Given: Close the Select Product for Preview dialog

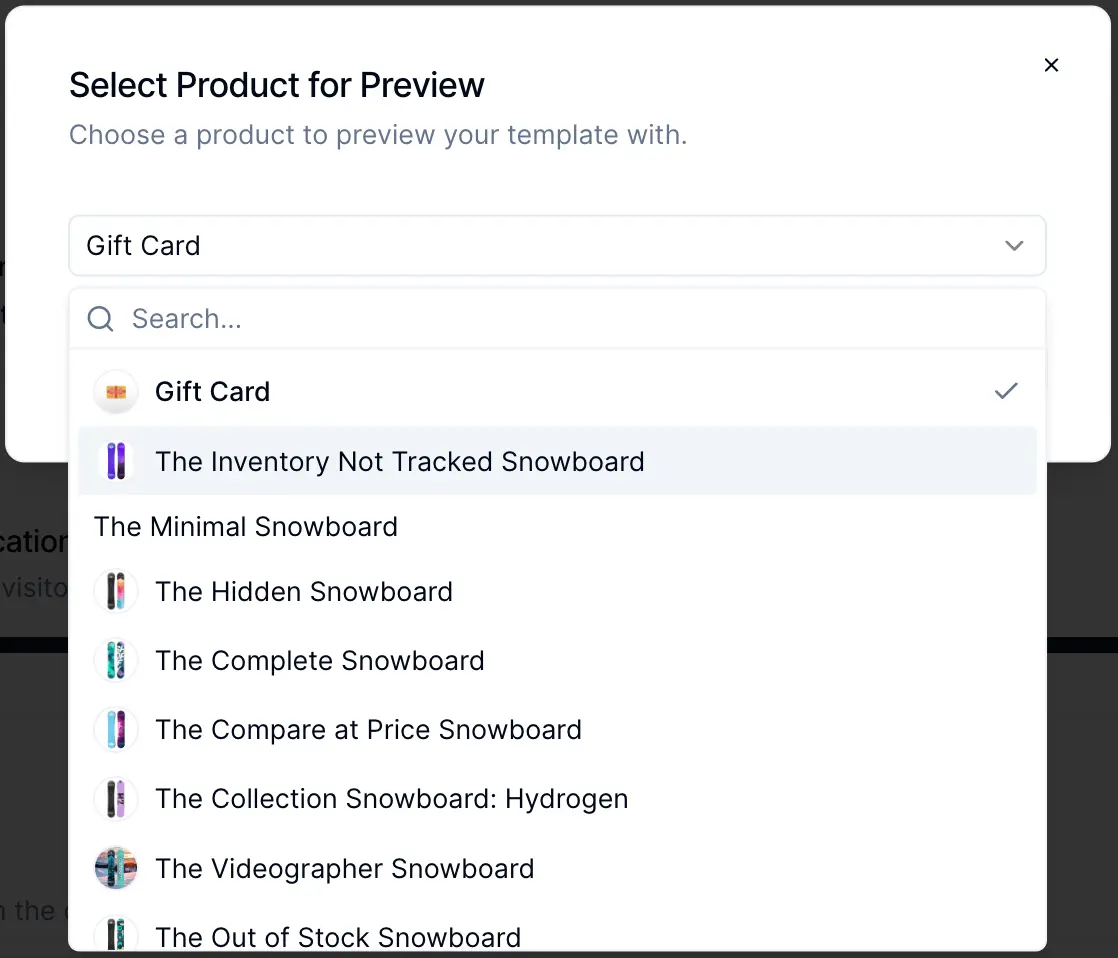Looking at the screenshot, I should [x=1051, y=65].
